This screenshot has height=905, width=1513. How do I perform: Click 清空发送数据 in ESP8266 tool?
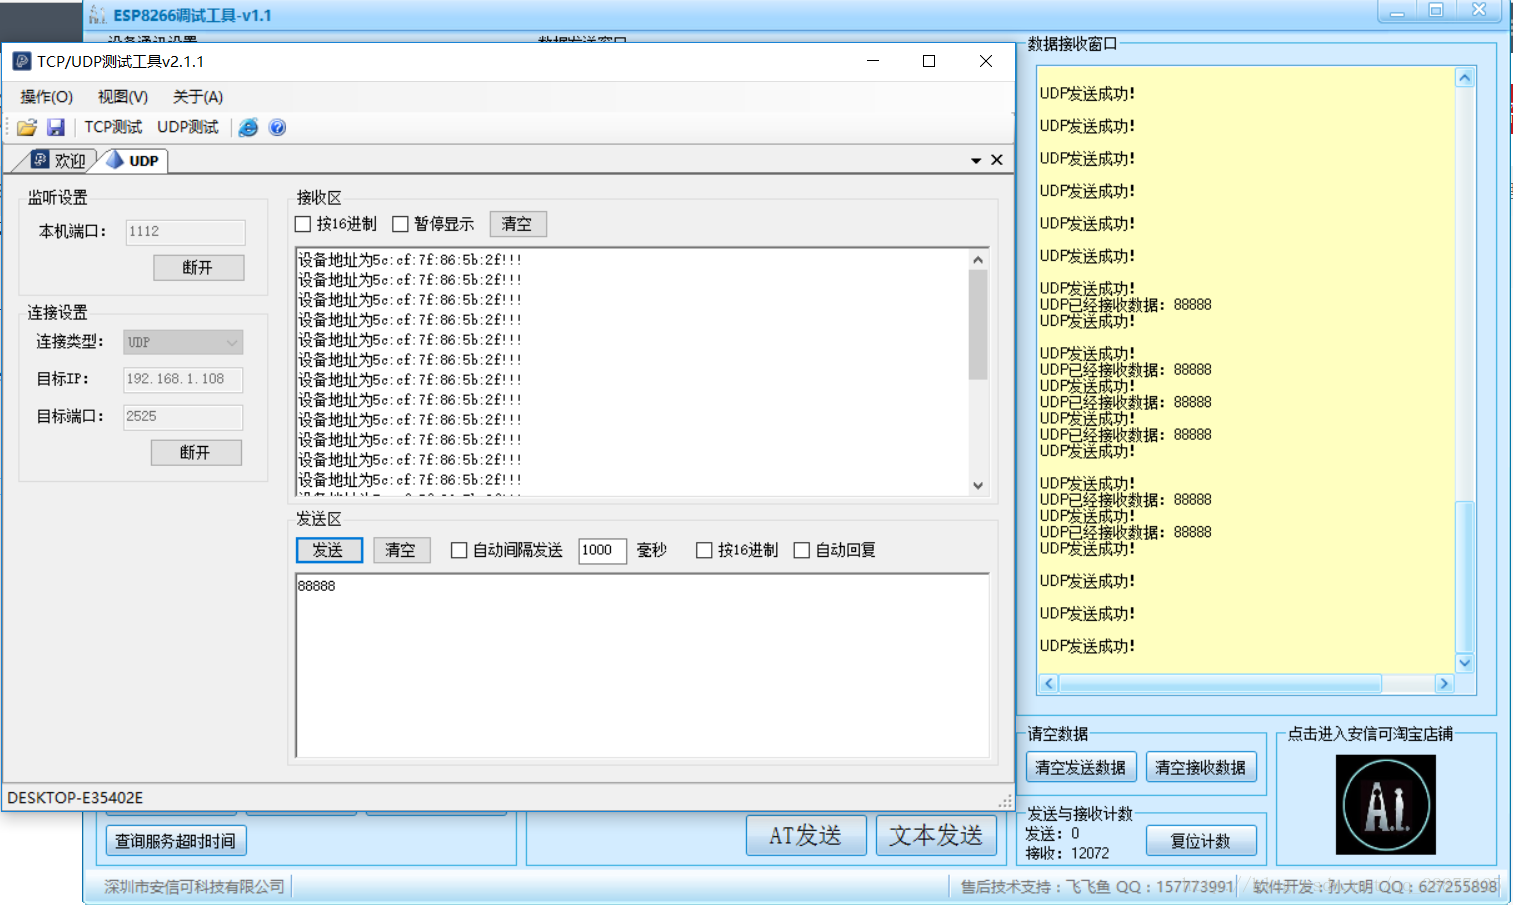1081,767
